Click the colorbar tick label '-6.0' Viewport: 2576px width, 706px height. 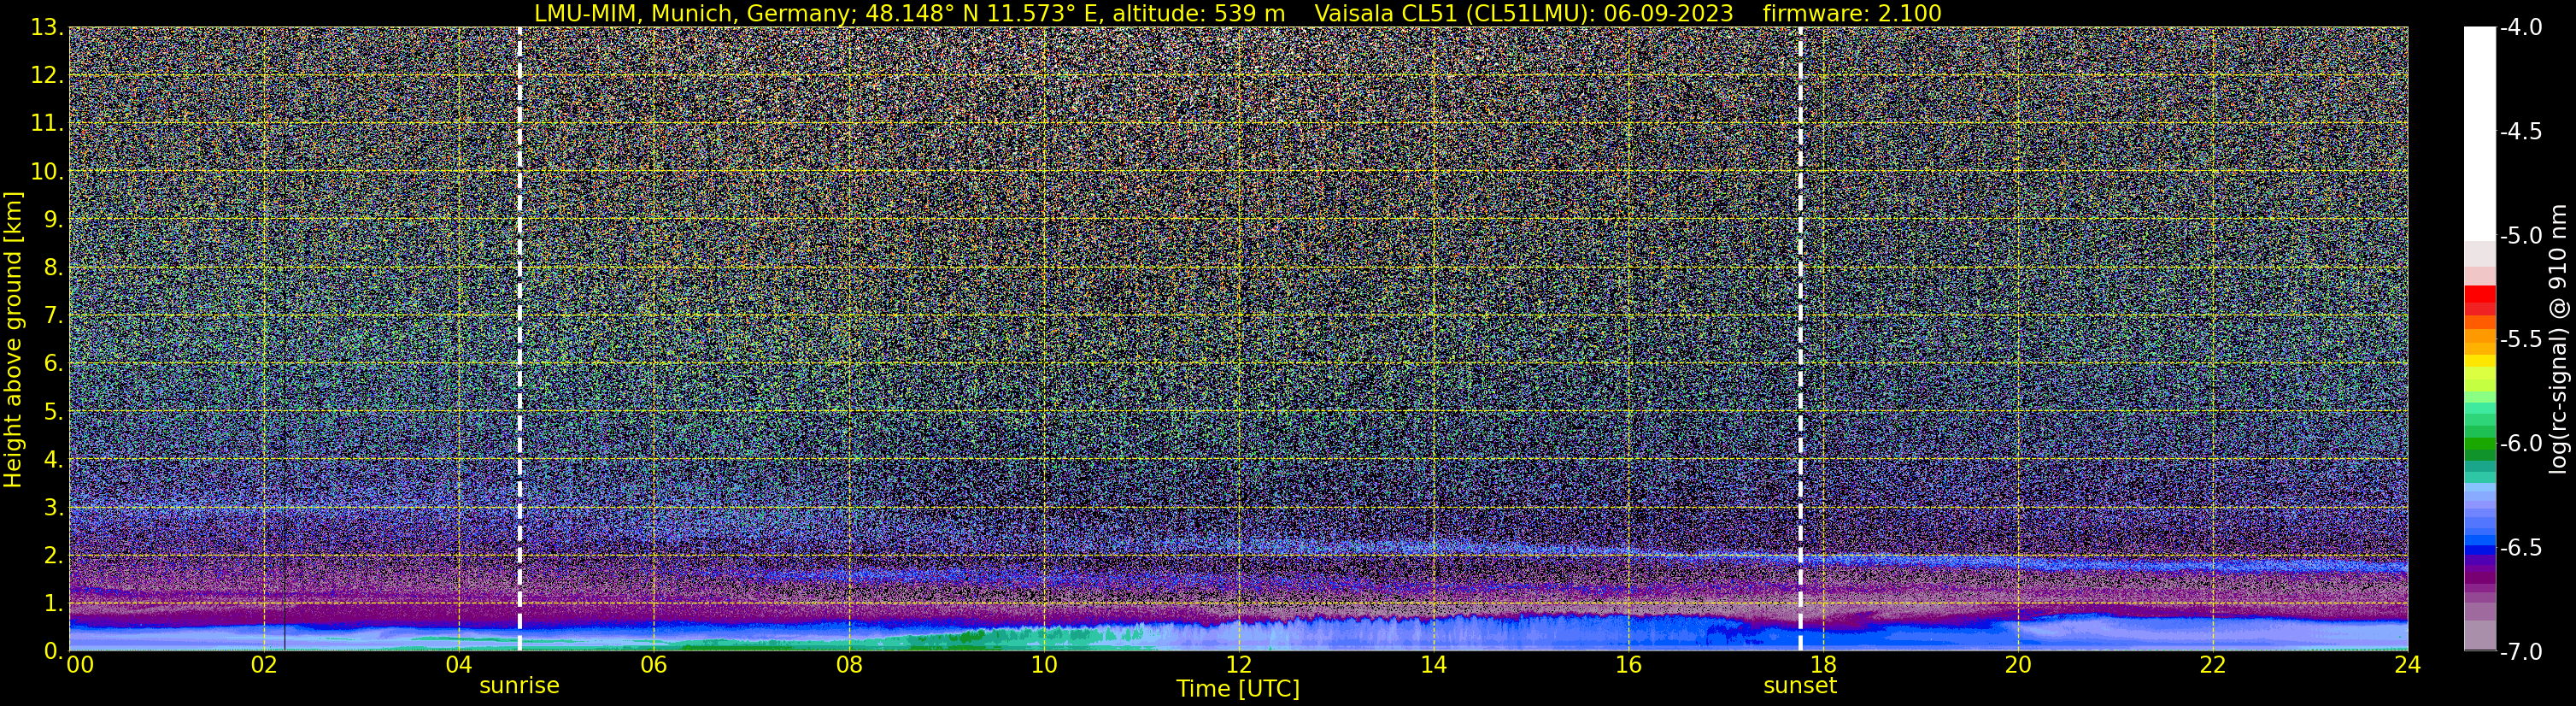2521,444
